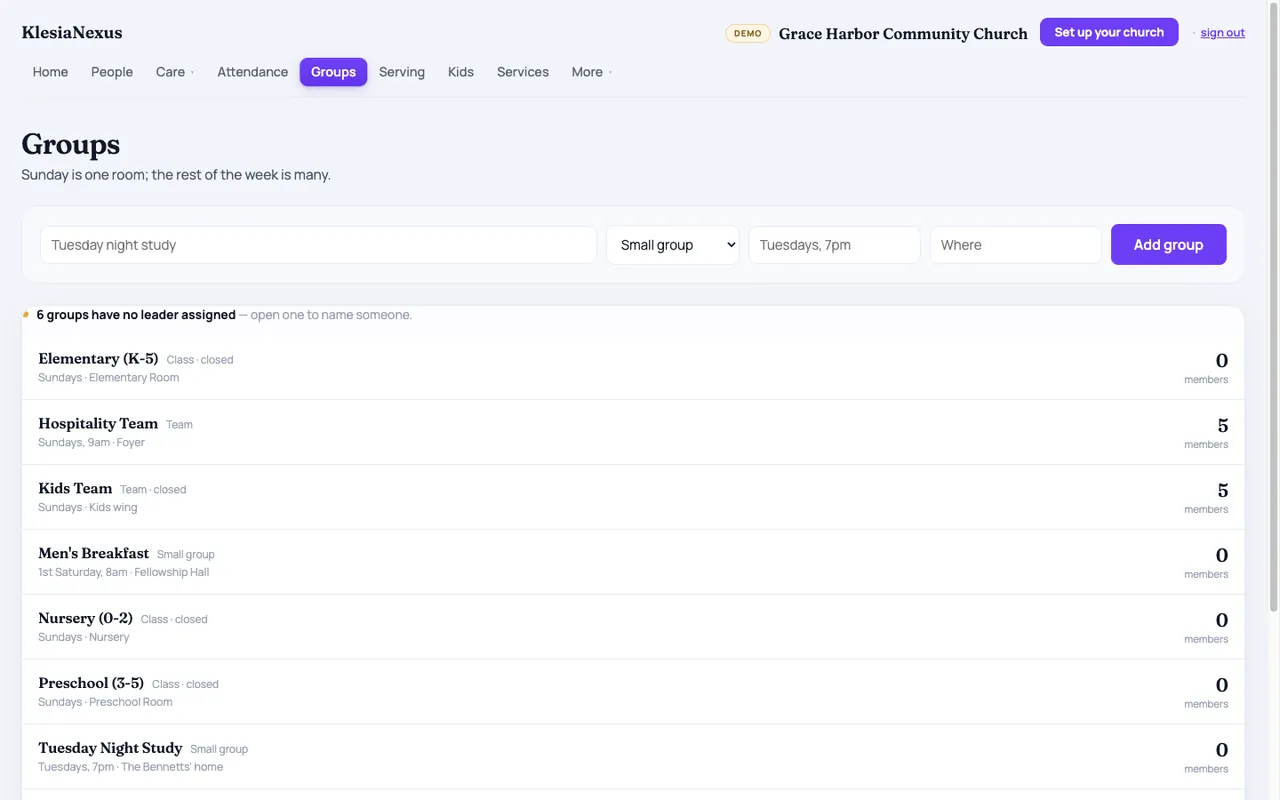Click the Add group button
Viewport: 1280px width, 800px height.
1168,245
